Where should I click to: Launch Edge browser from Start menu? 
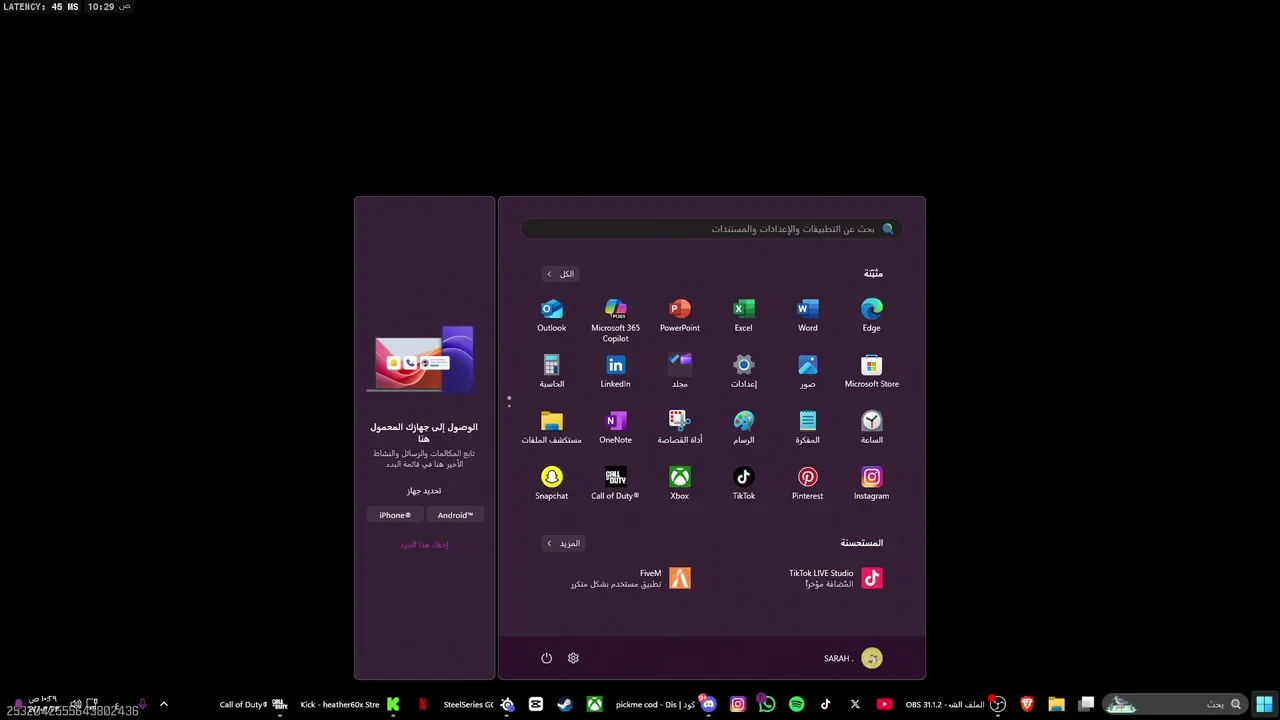pos(872,315)
